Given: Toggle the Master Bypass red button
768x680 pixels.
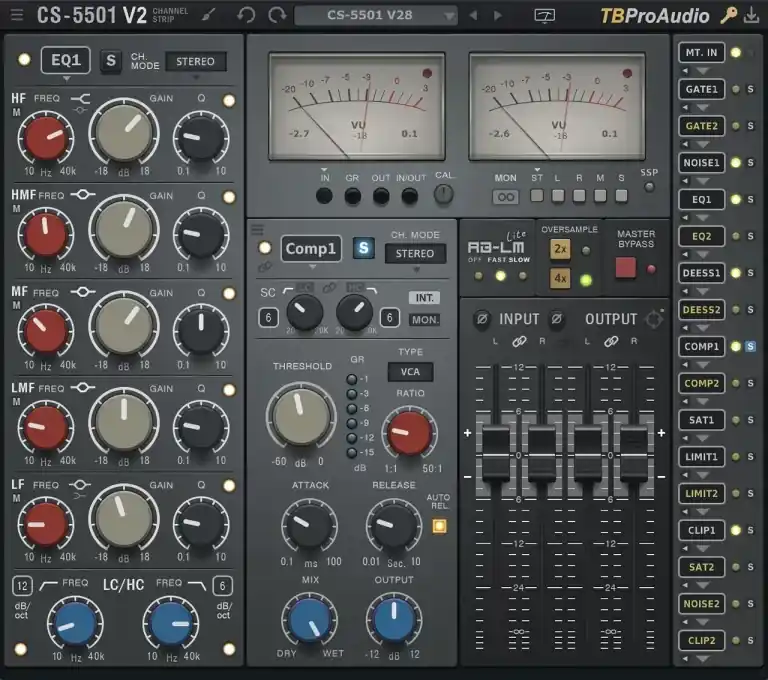Looking at the screenshot, I should click(x=625, y=268).
